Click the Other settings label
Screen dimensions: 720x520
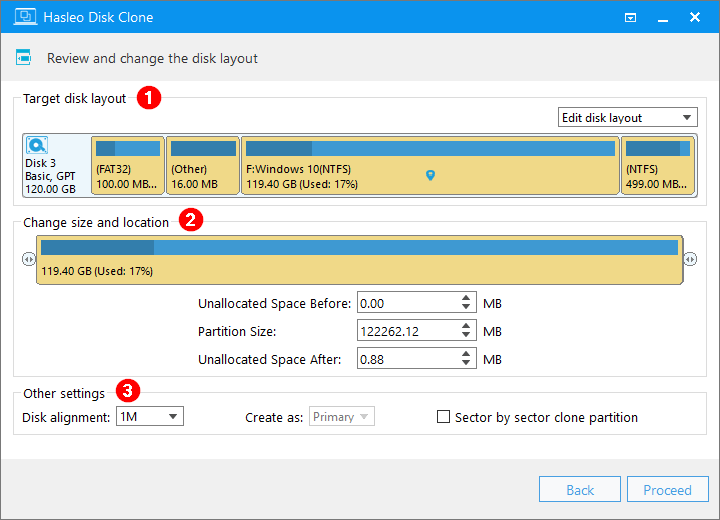point(64,394)
